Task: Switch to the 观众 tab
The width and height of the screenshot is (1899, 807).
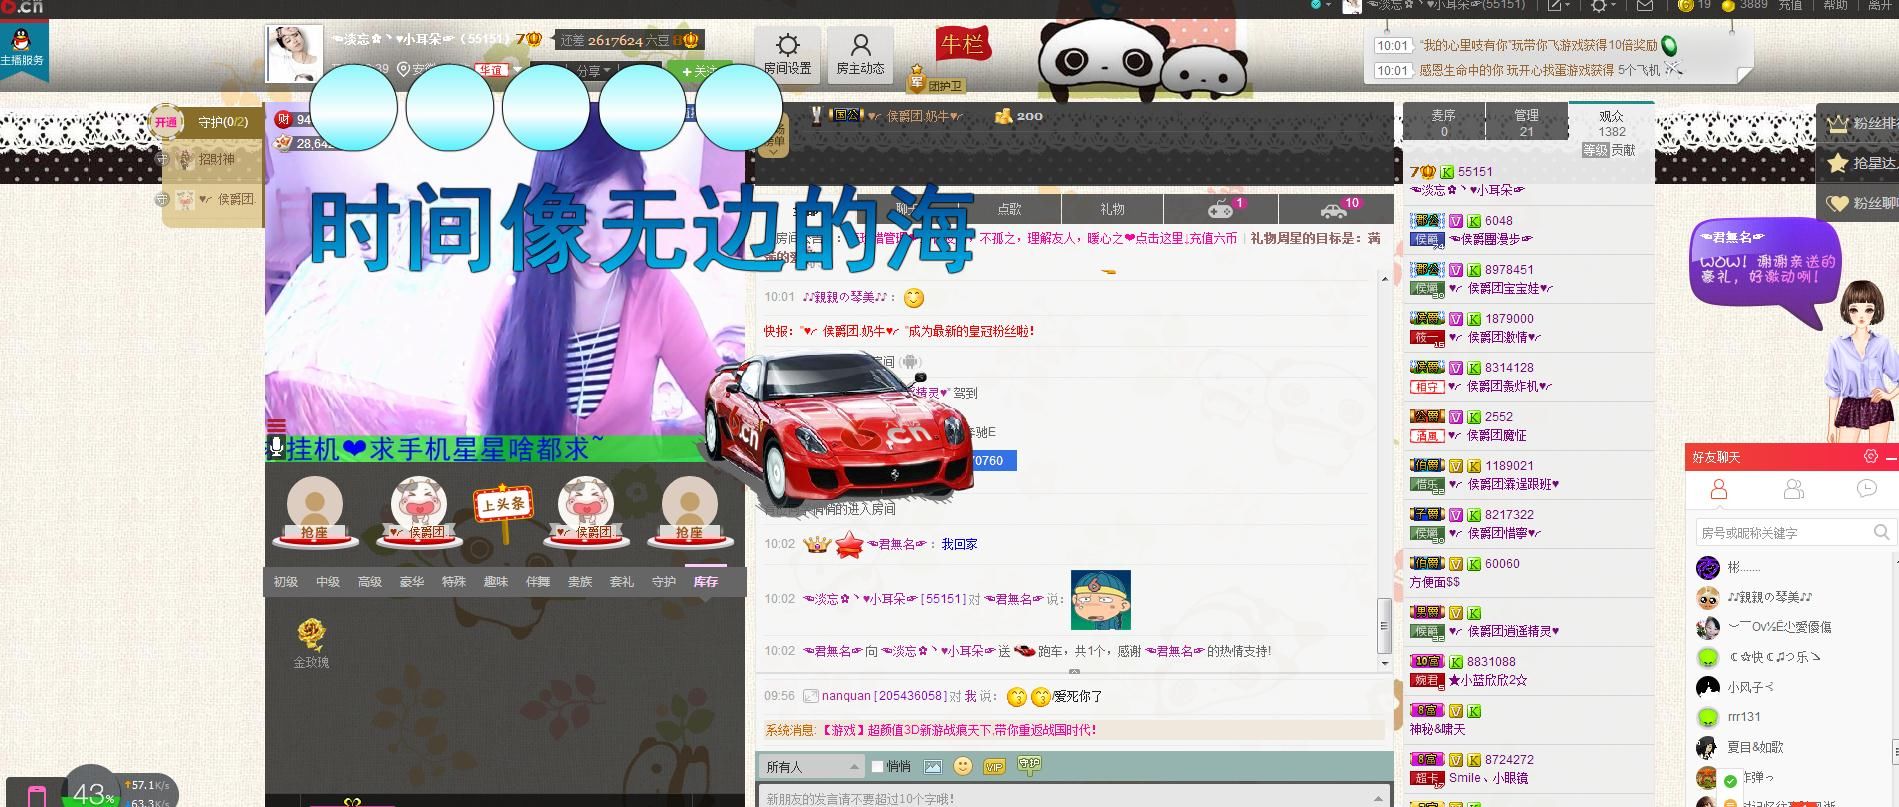Action: [x=1611, y=122]
